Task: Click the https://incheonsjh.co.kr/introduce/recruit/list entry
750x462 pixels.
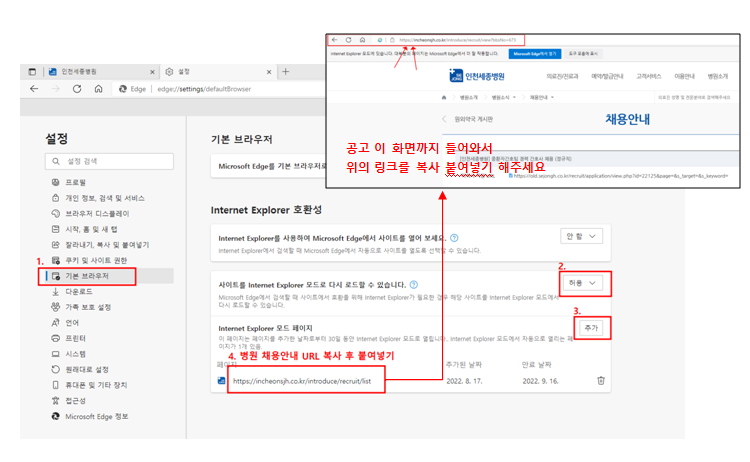Action: click(302, 381)
